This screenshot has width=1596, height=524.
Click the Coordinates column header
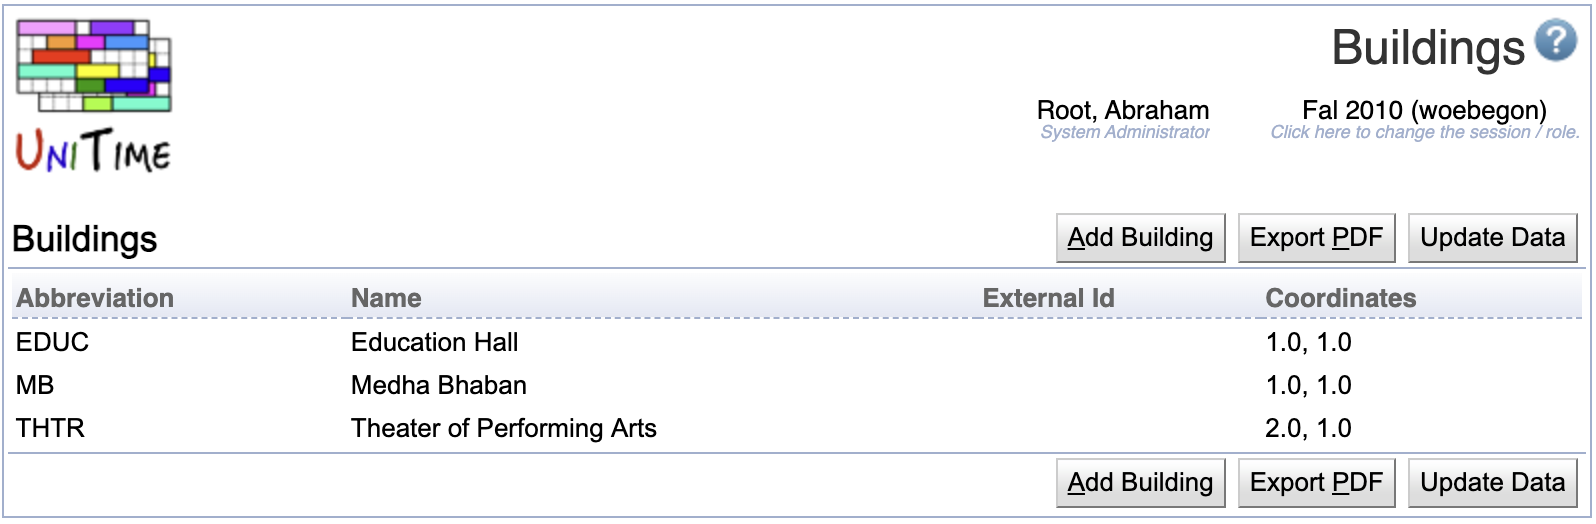[1341, 298]
